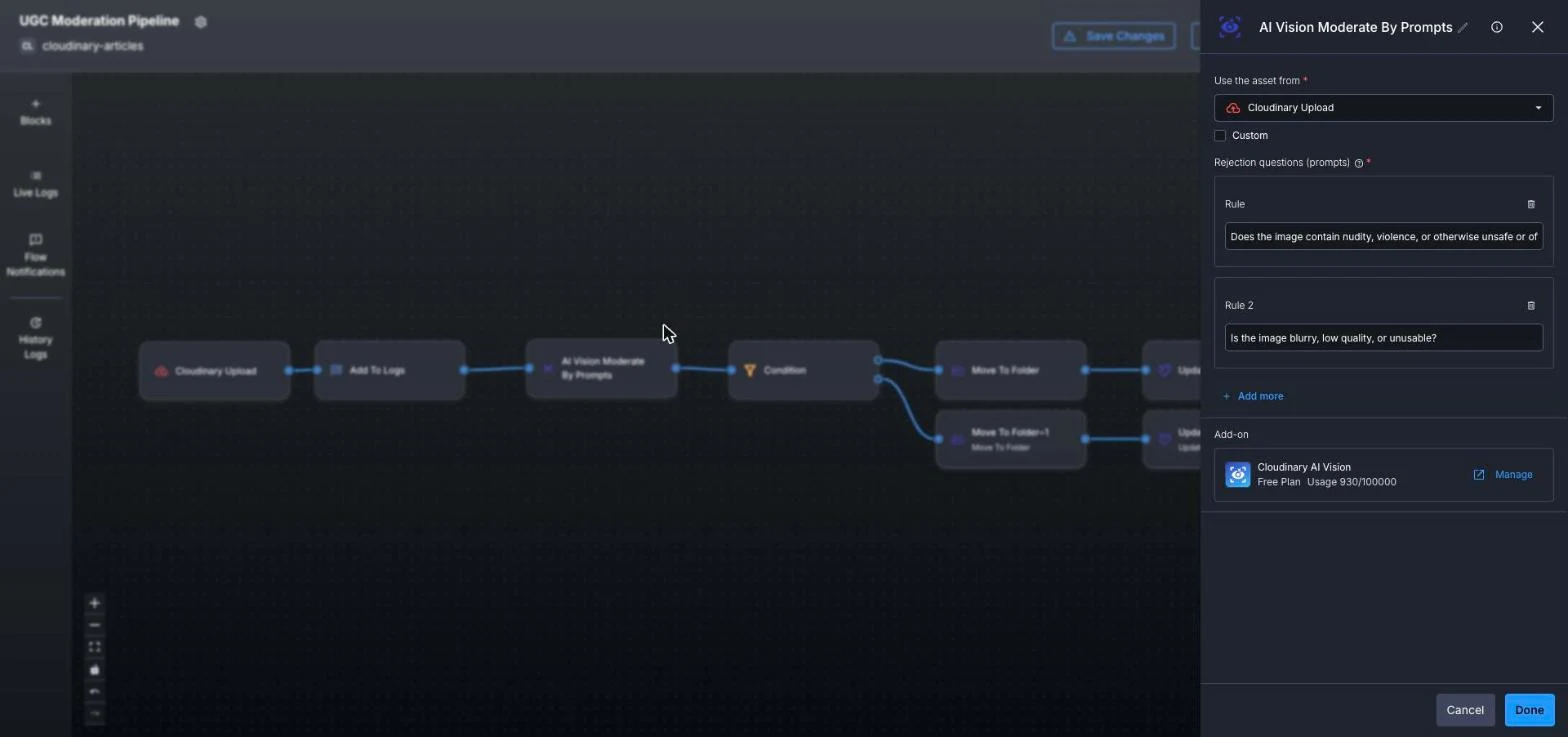Click the Done button
Viewport: 1568px width, 737px height.
1529,710
